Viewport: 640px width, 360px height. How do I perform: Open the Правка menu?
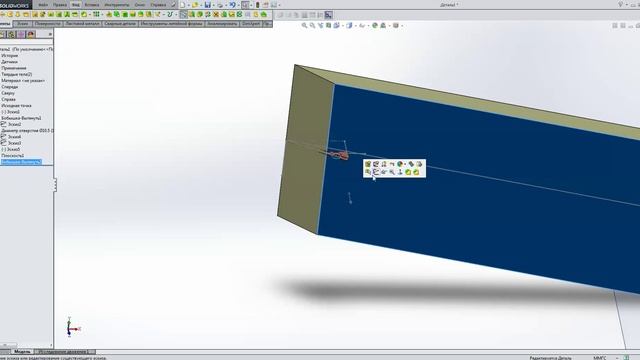(60, 5)
